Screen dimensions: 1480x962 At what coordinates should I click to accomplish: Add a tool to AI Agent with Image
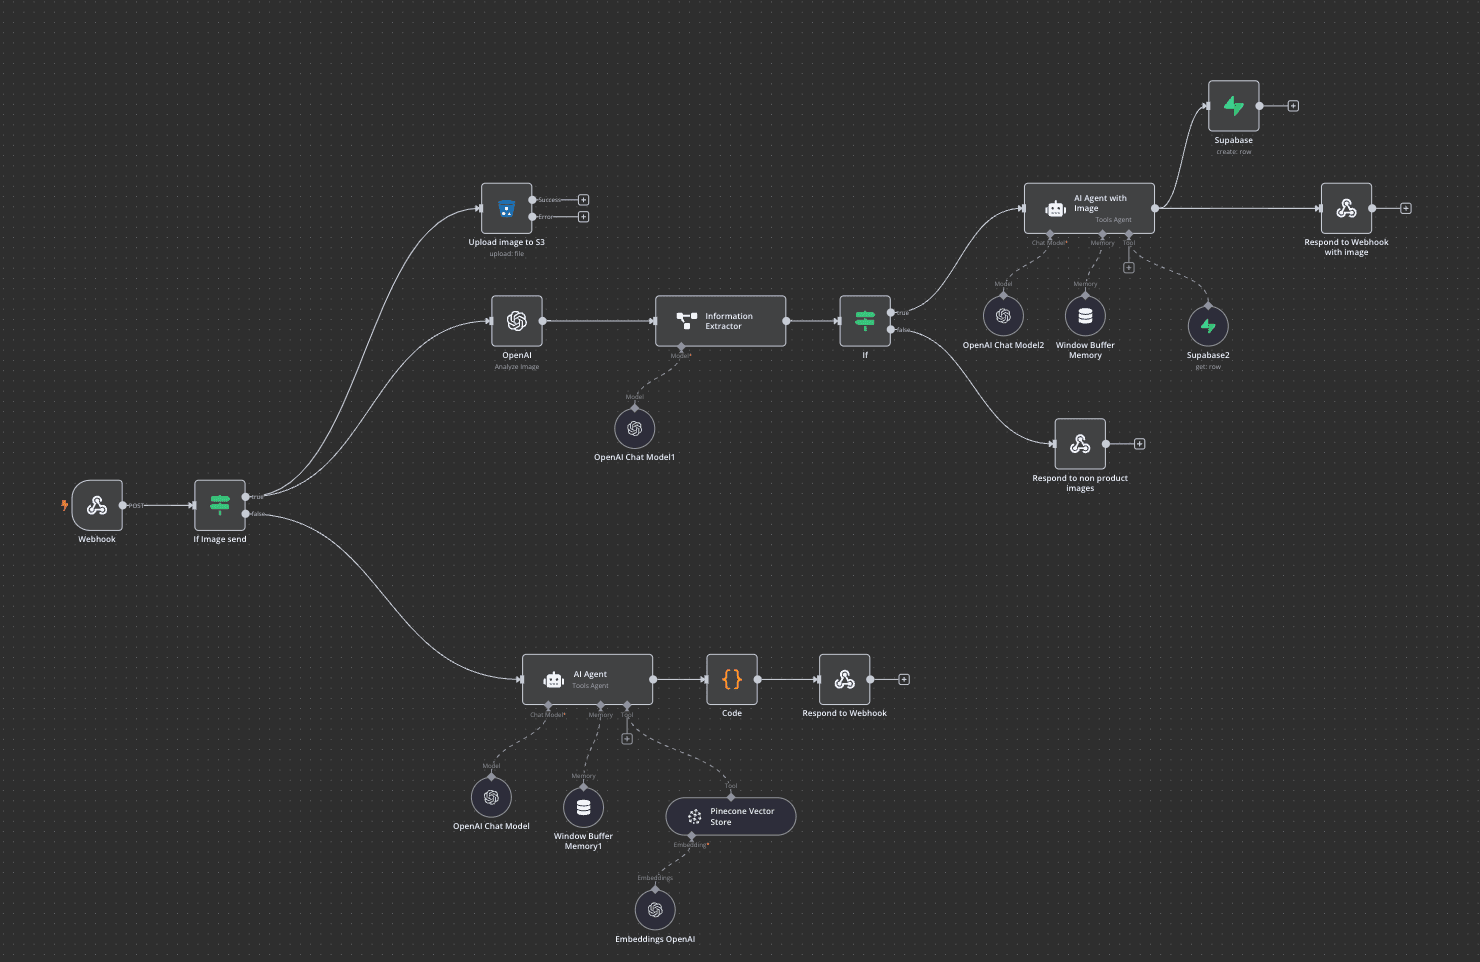[1129, 268]
